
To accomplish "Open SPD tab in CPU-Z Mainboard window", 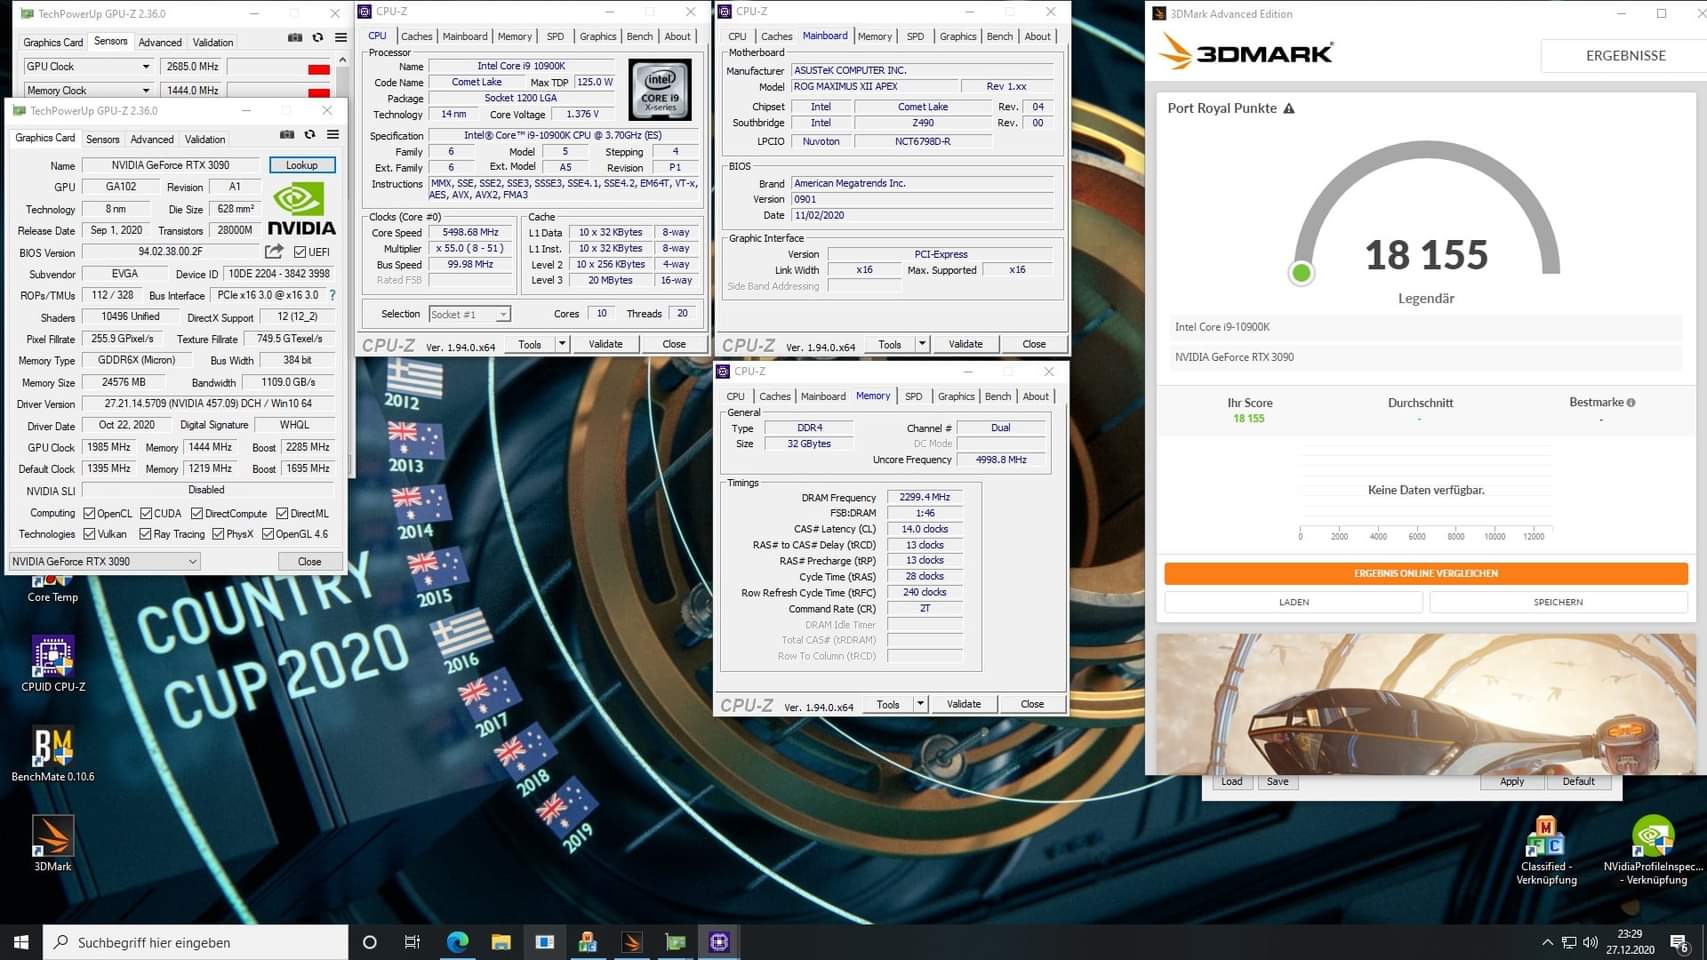I will [x=915, y=36].
